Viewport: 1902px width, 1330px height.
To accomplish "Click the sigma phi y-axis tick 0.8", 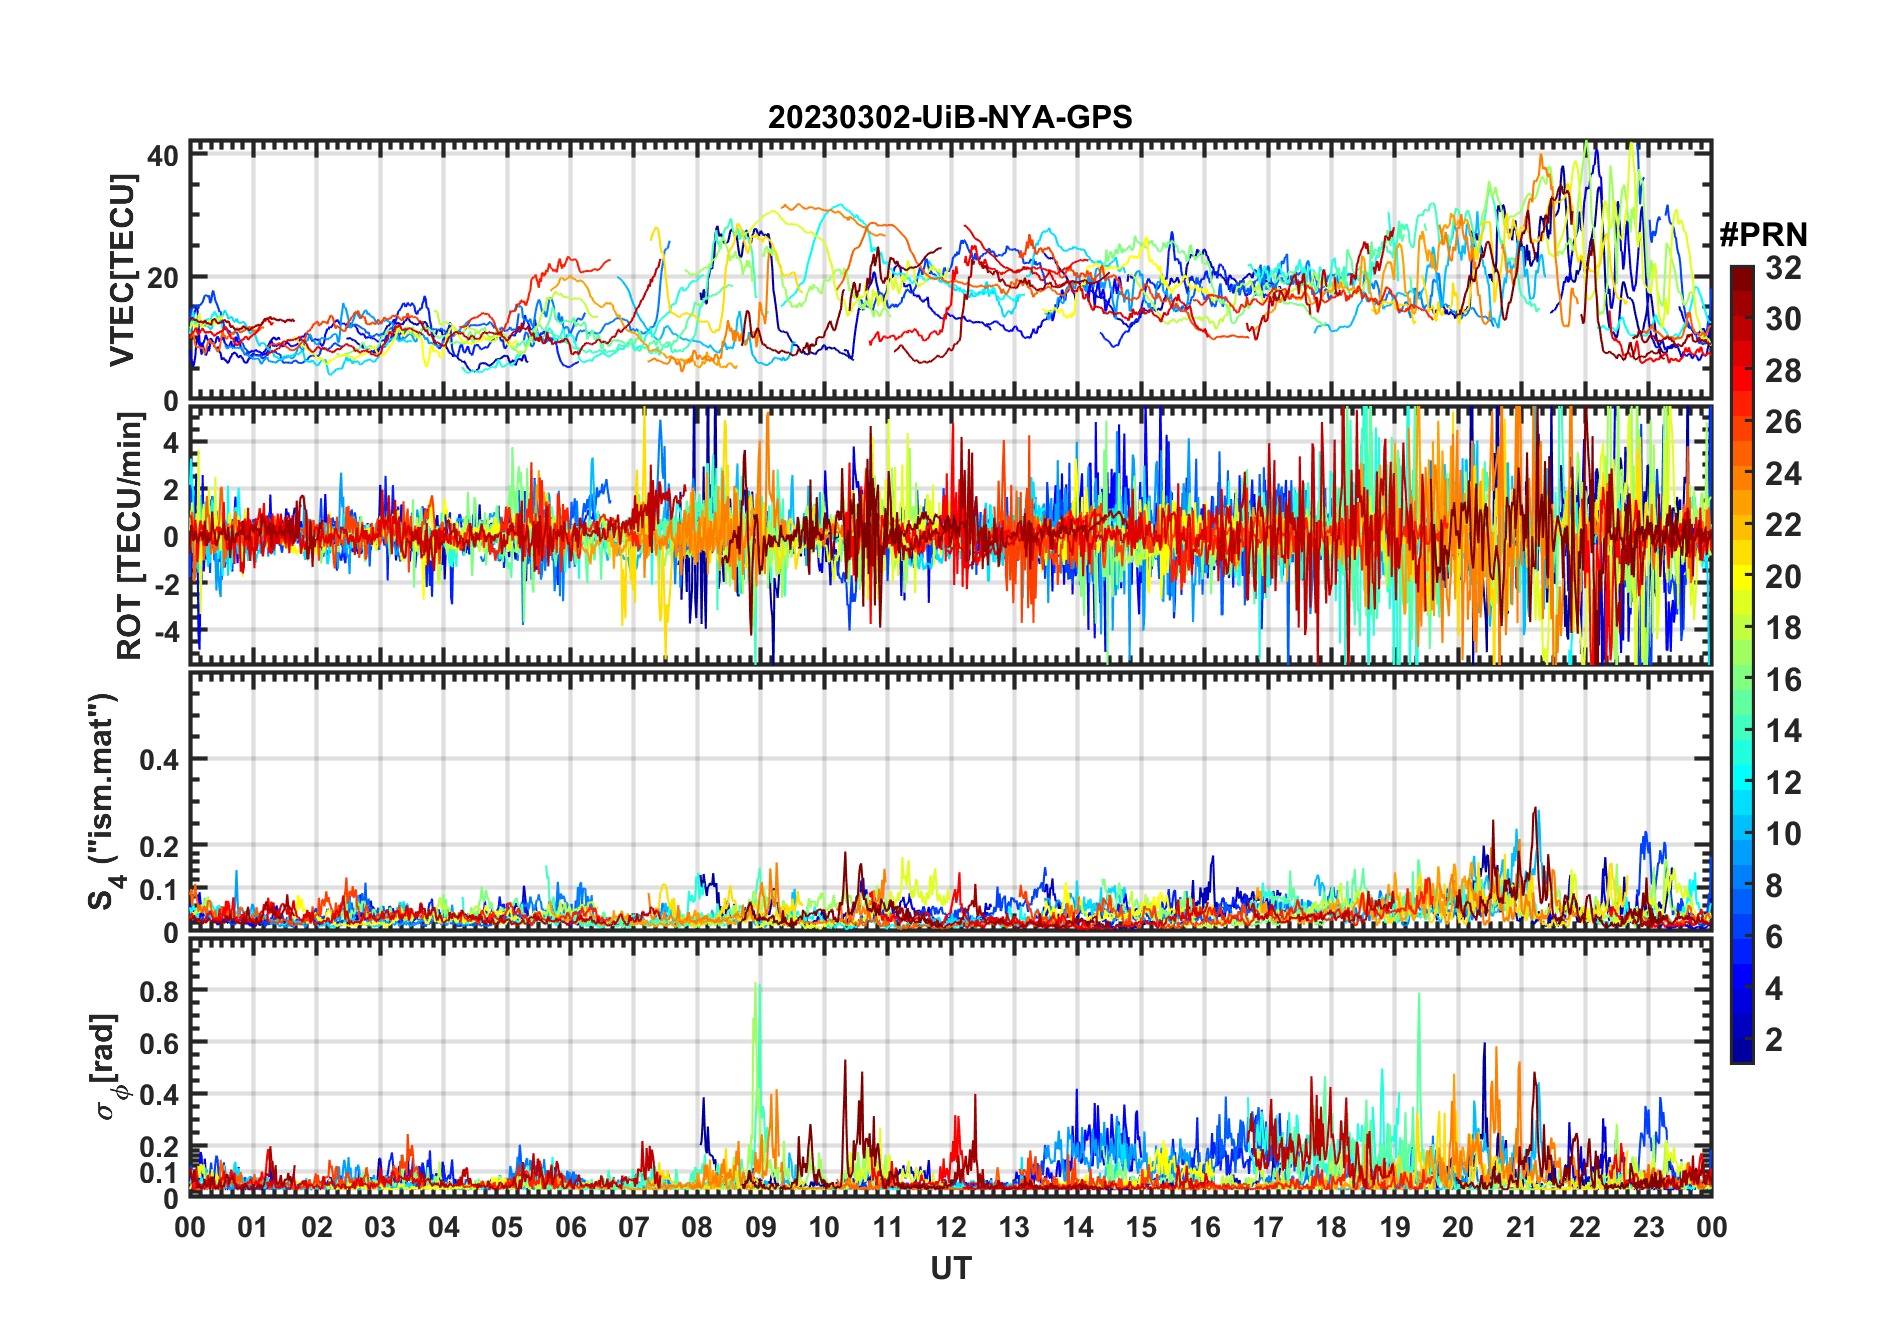I will tap(159, 991).
